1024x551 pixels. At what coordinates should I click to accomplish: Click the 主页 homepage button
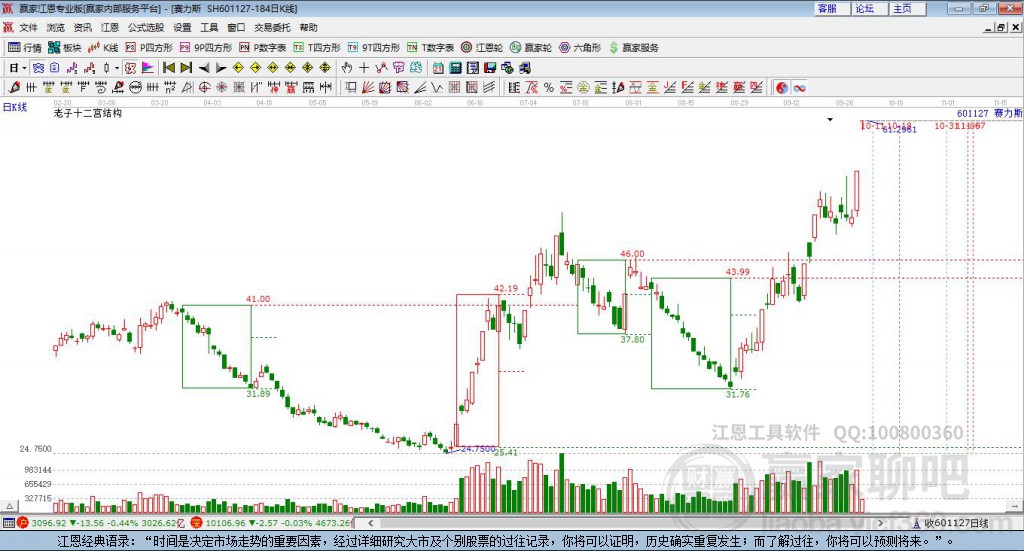tap(908, 8)
